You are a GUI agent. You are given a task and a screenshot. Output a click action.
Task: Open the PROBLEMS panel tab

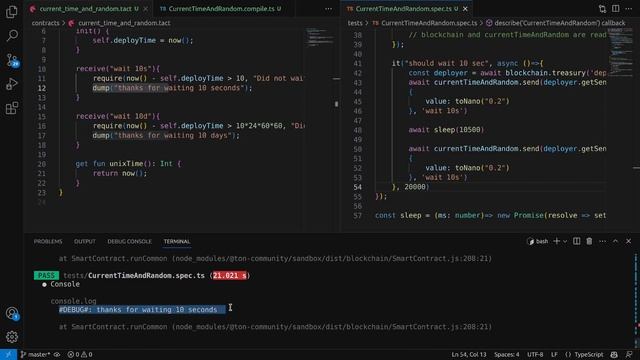(x=48, y=242)
